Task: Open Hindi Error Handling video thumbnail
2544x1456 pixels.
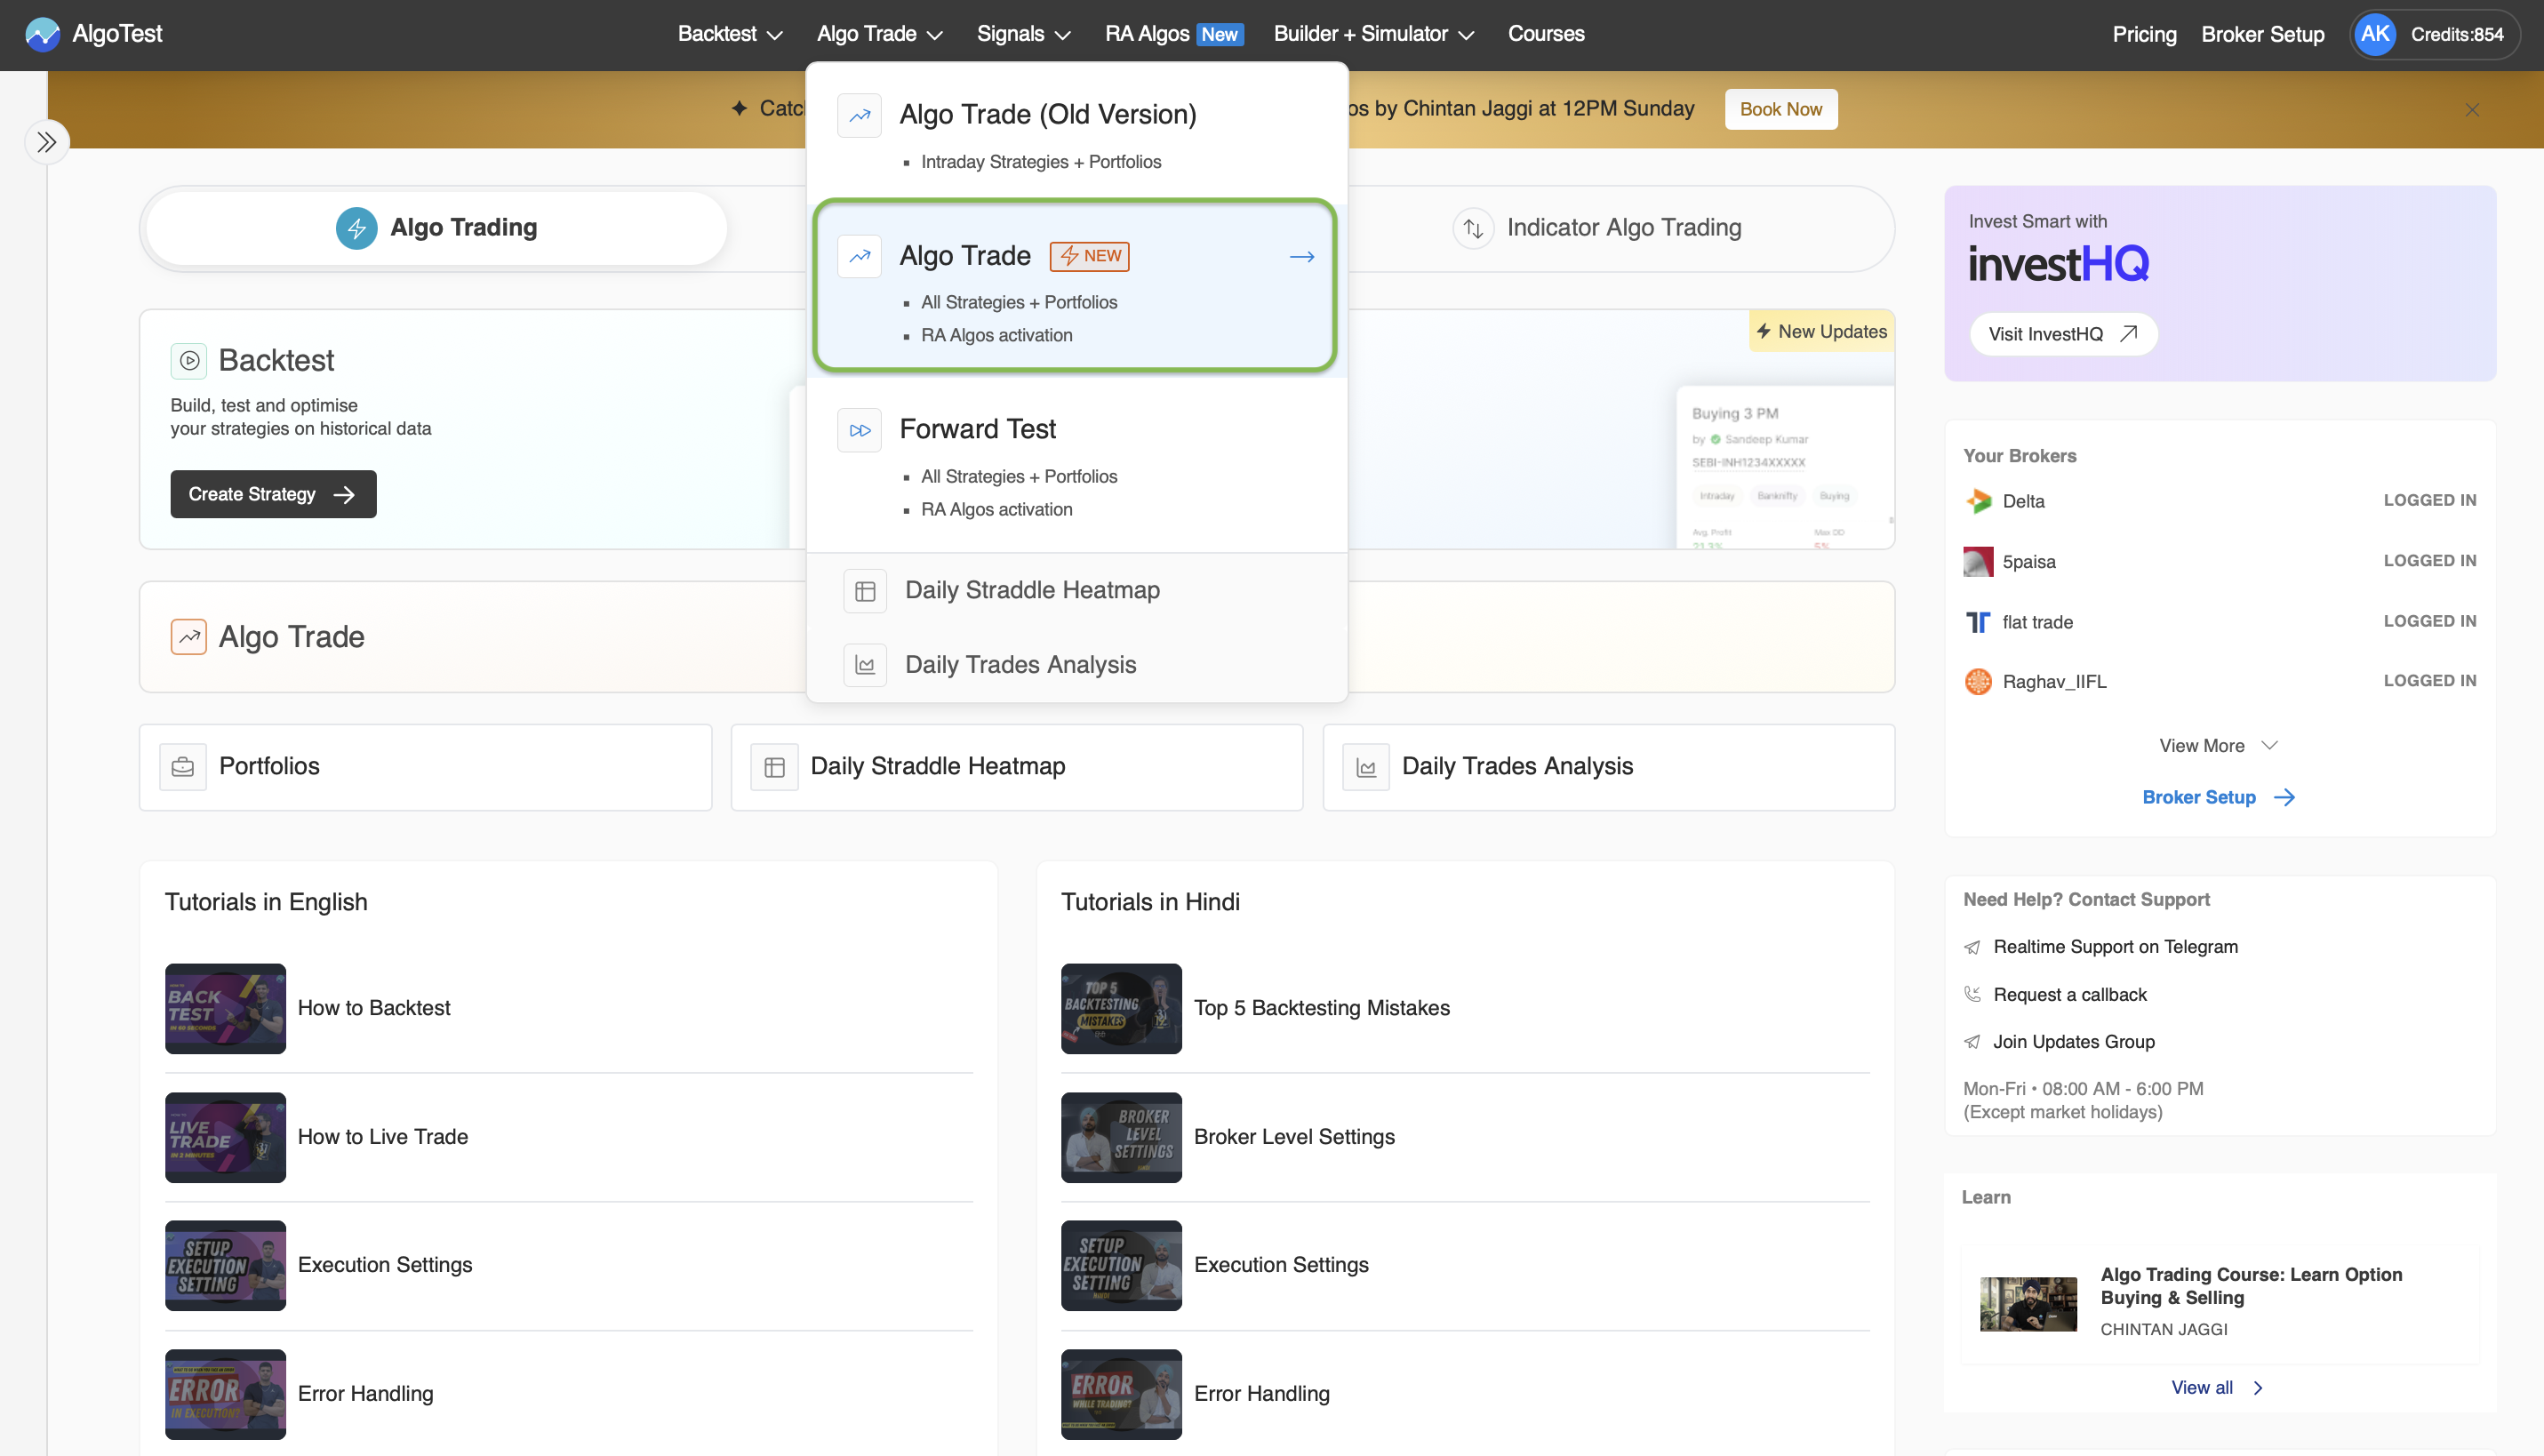Action: click(1121, 1394)
